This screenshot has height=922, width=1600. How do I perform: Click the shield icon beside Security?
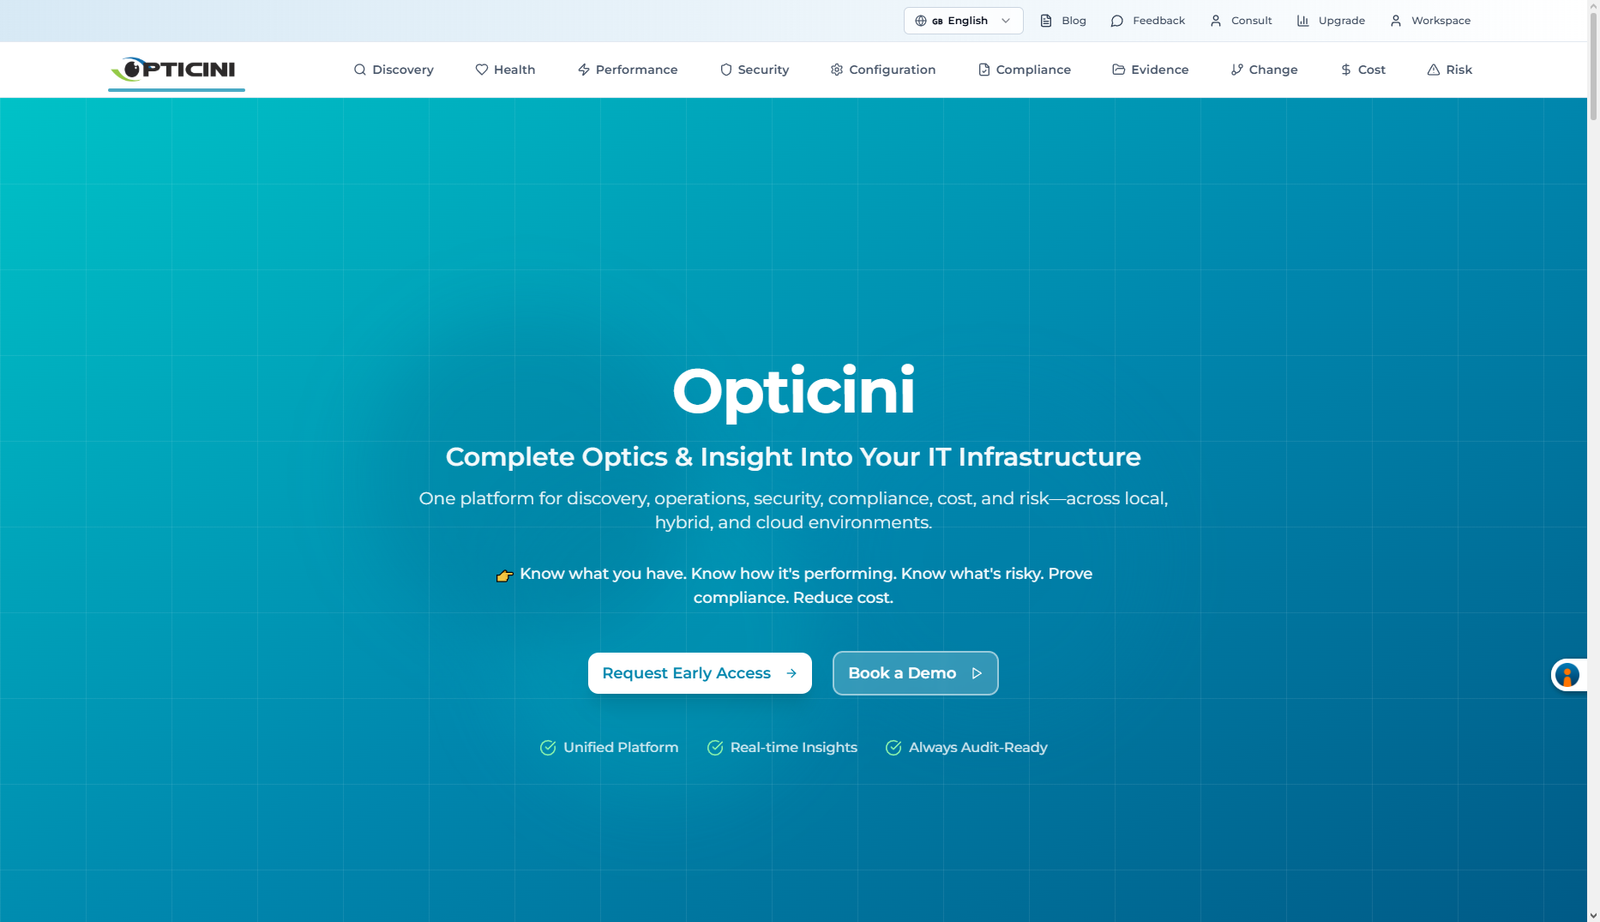point(726,70)
